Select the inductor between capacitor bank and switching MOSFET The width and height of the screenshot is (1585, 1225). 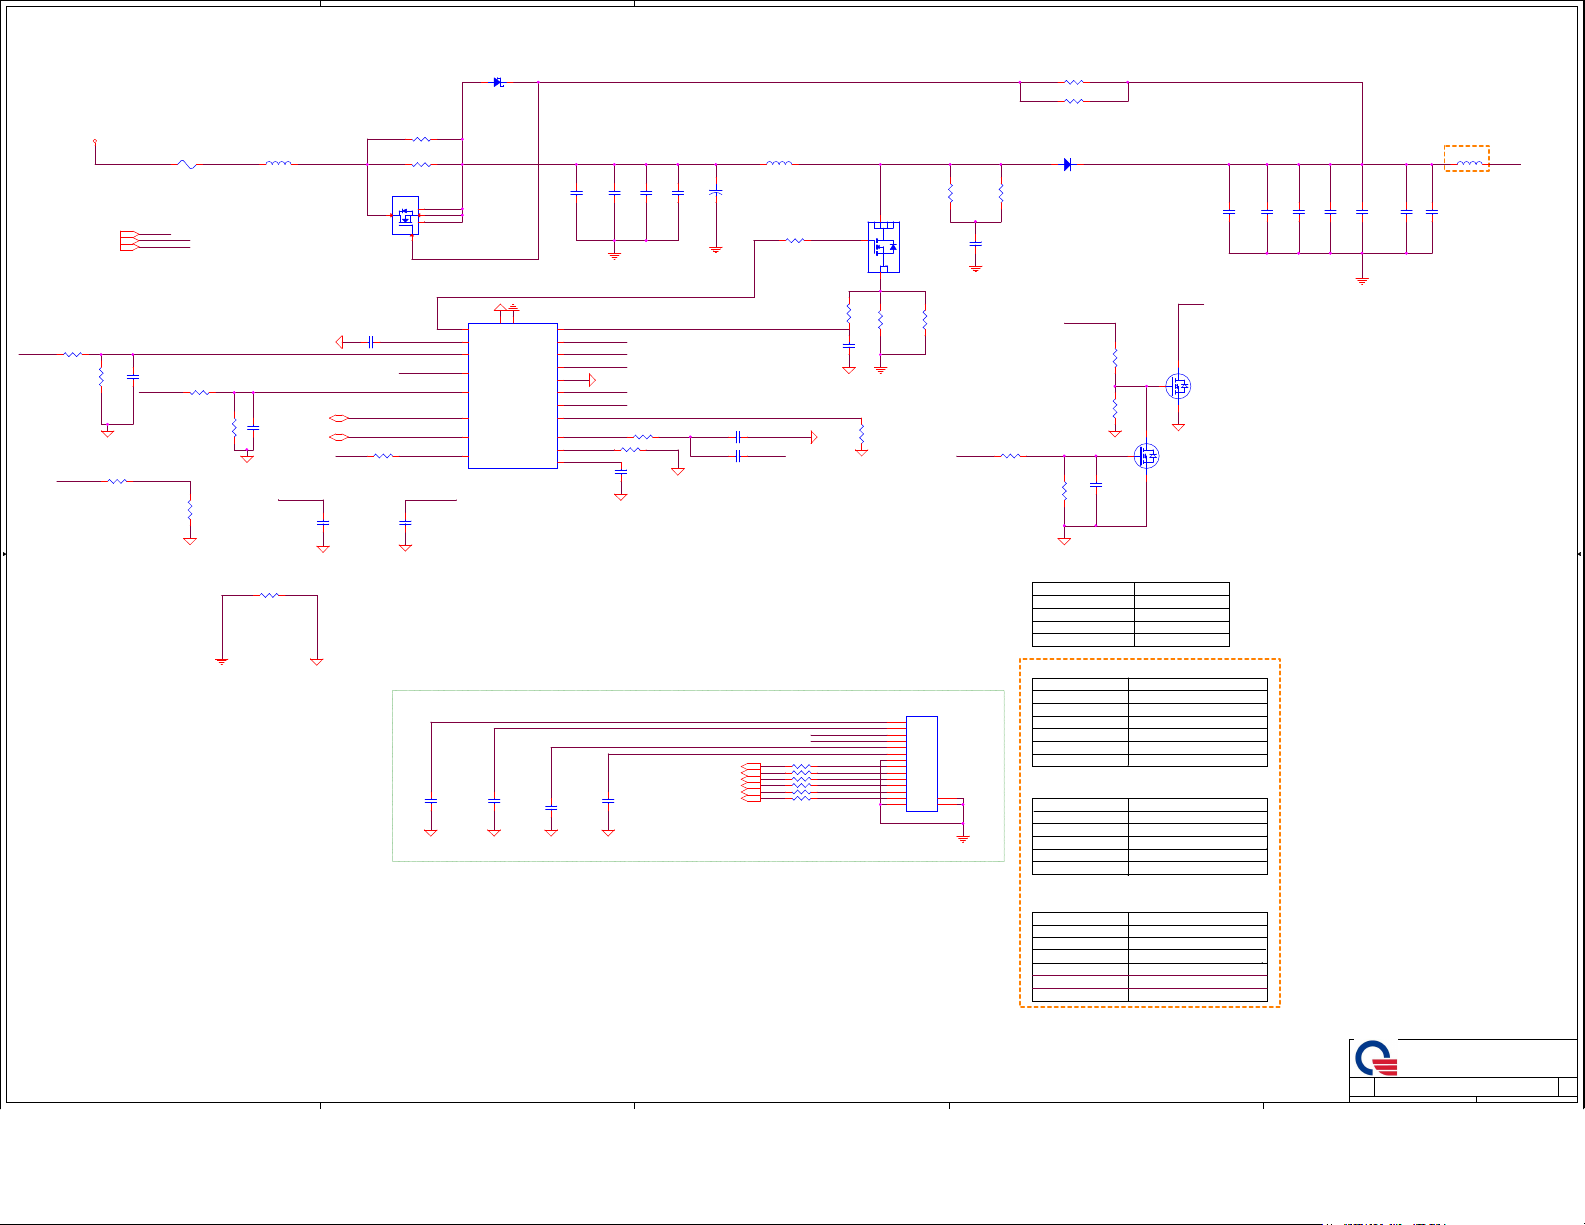point(779,163)
